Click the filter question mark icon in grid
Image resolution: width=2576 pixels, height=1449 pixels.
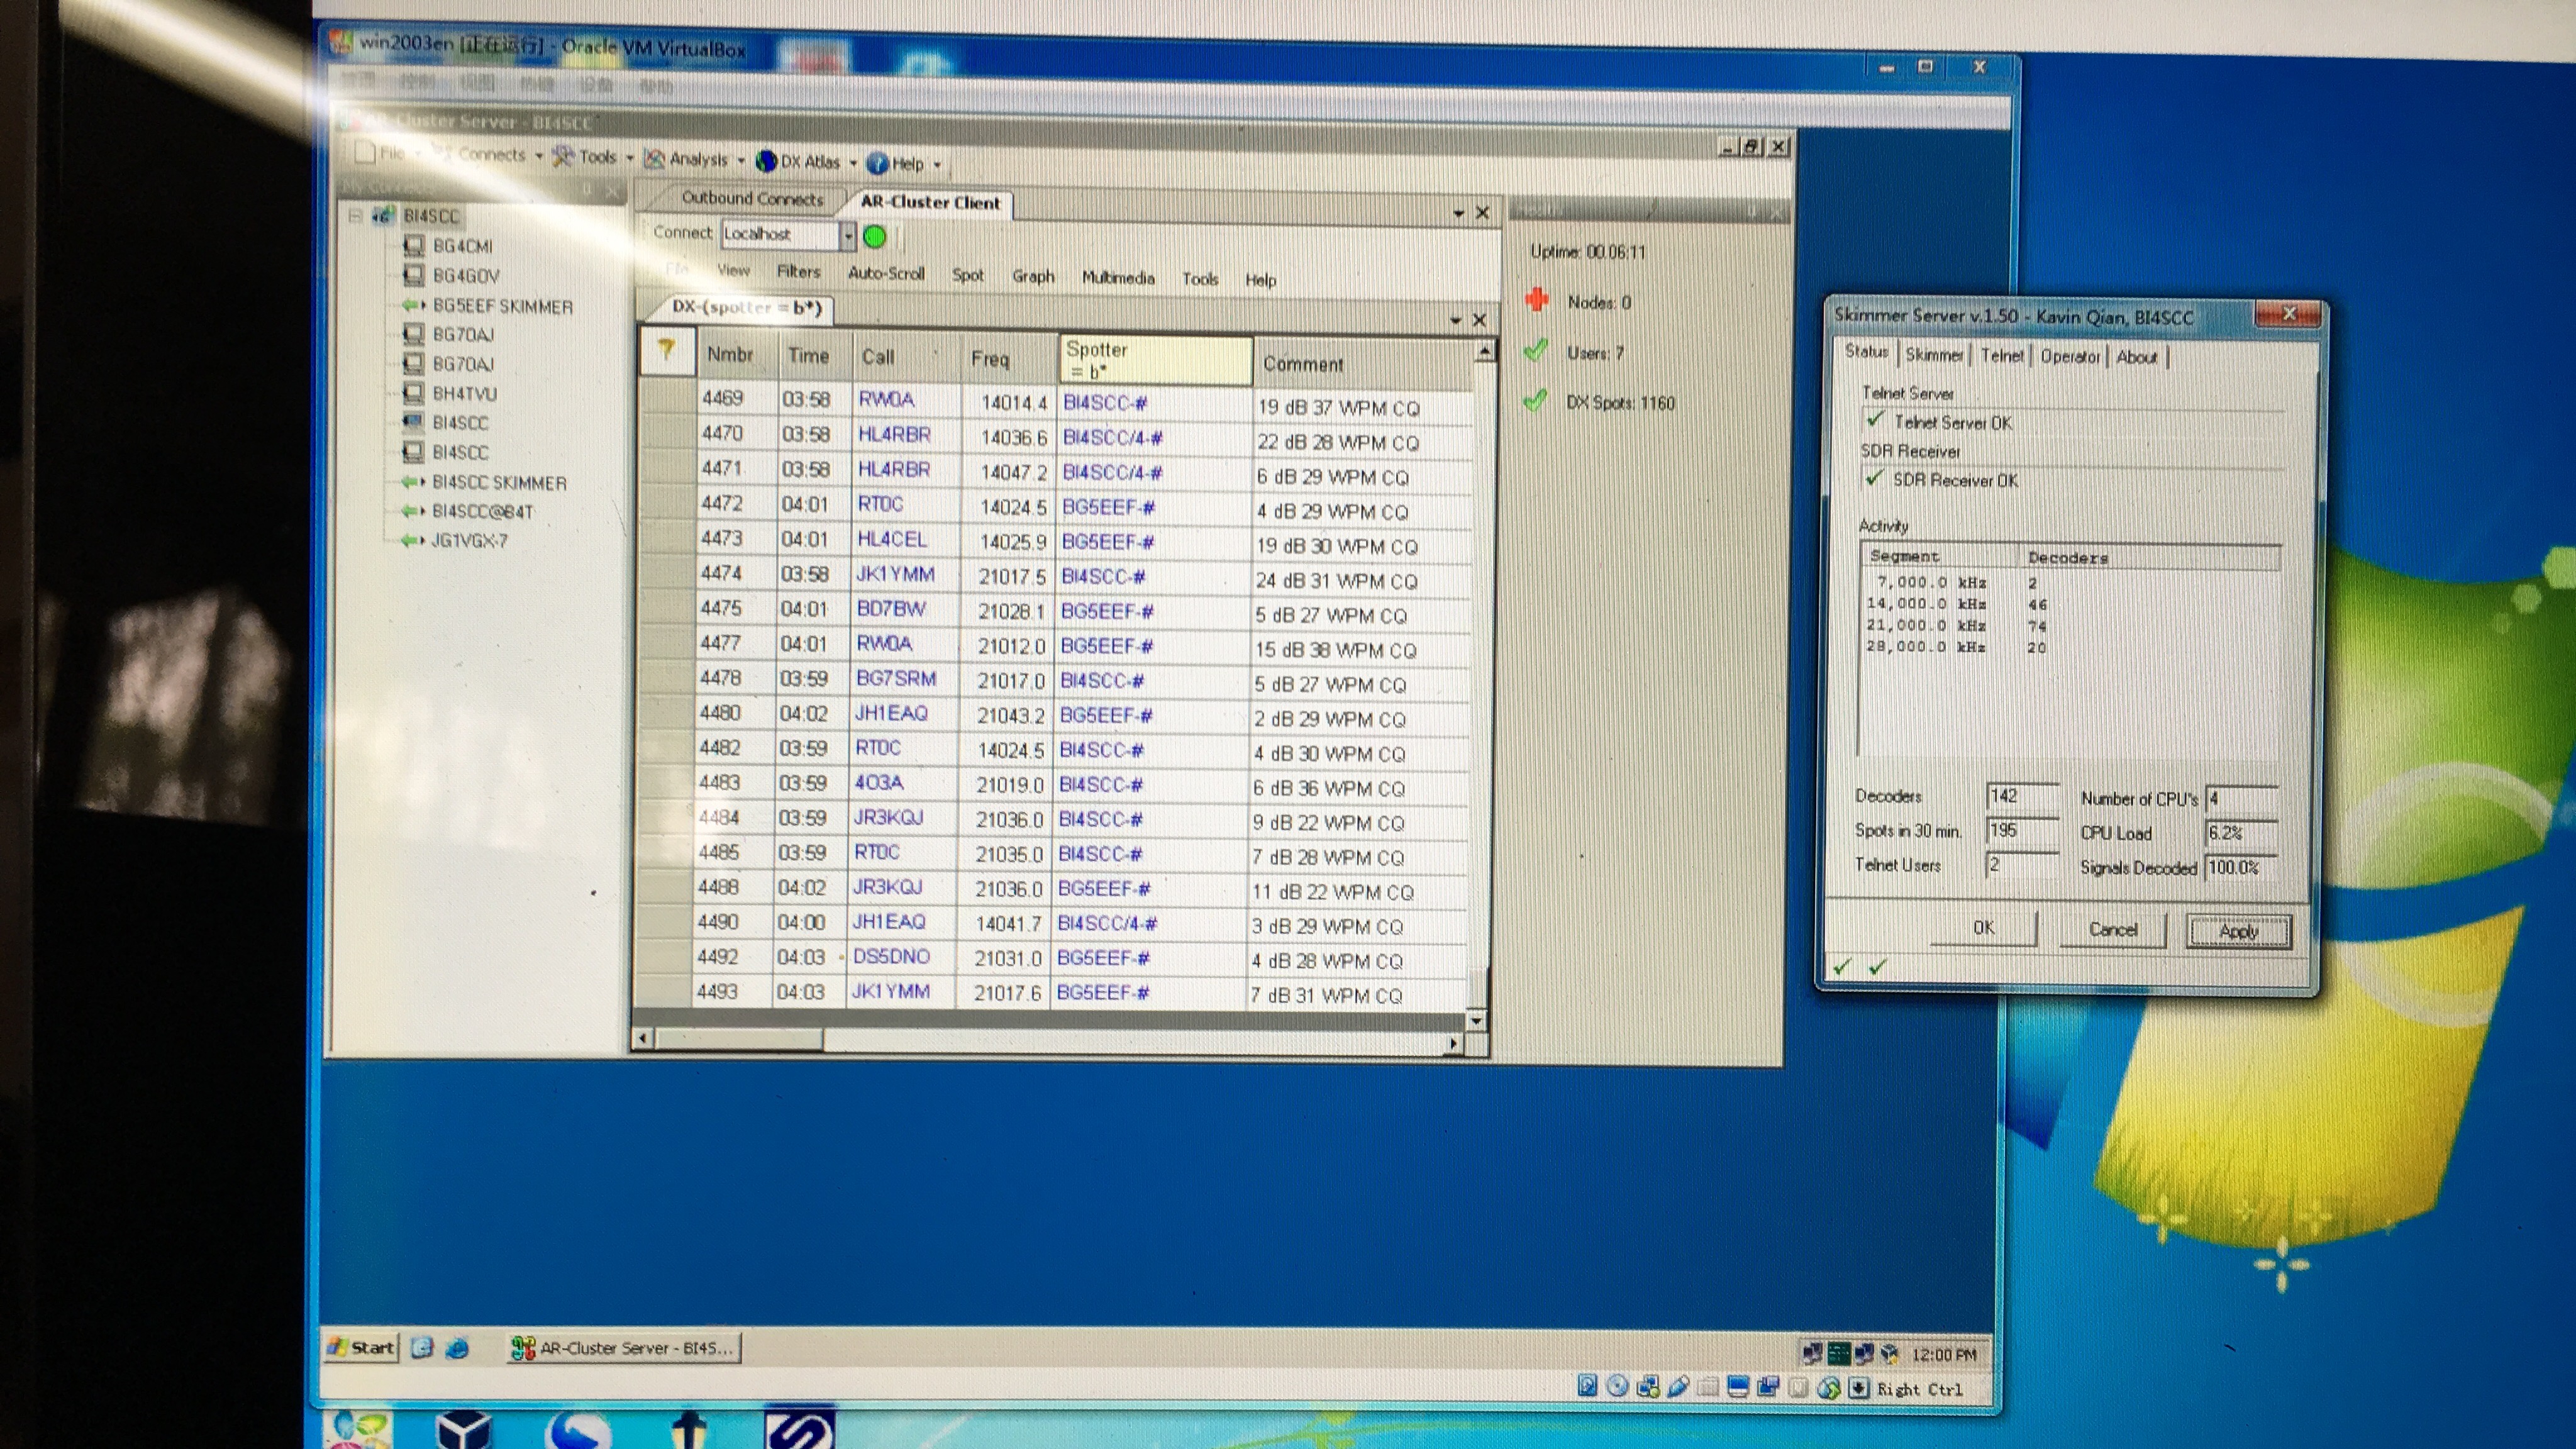pos(666,350)
